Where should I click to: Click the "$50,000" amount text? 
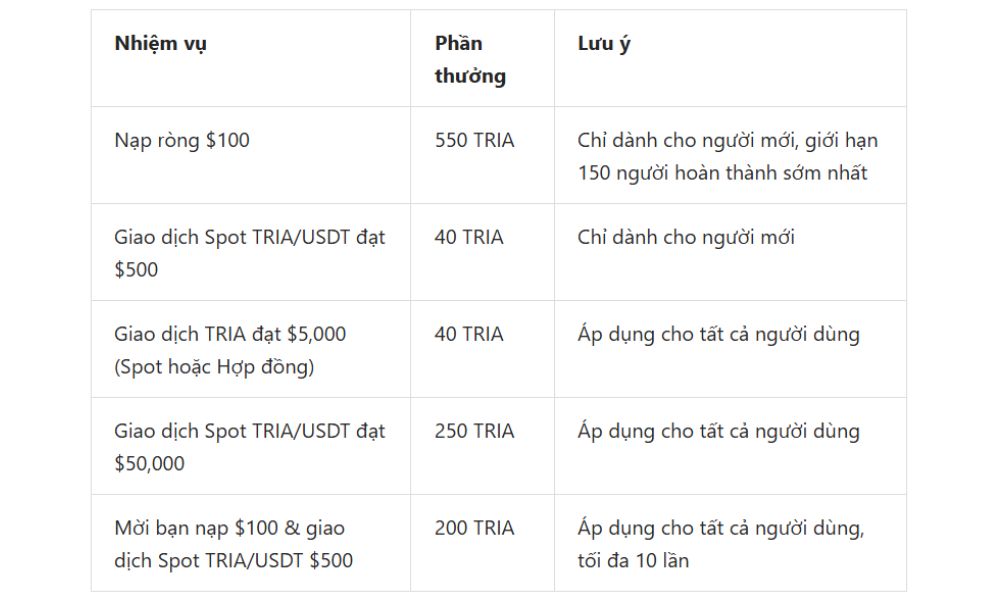[x=150, y=464]
